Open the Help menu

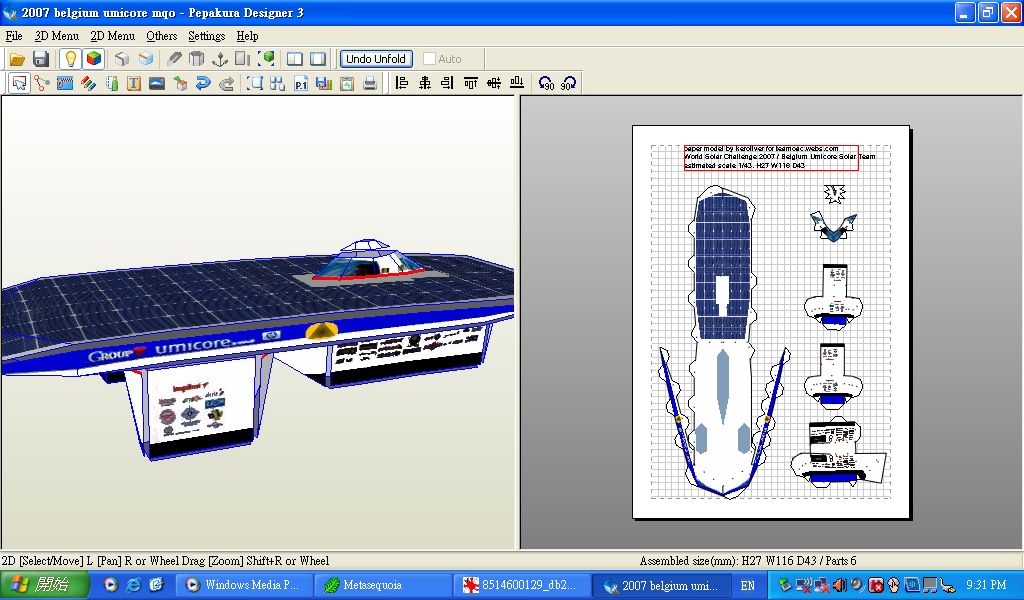point(248,36)
